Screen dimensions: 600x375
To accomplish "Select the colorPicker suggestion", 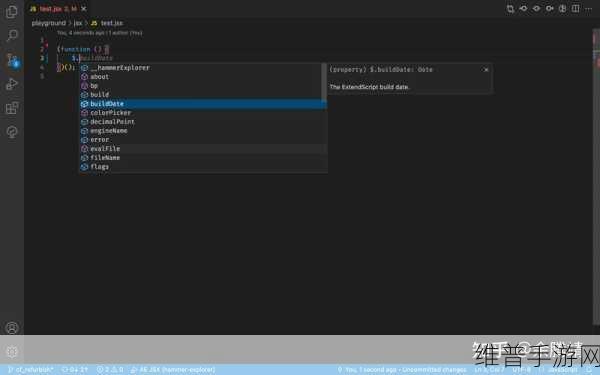I will pyautogui.click(x=203, y=113).
